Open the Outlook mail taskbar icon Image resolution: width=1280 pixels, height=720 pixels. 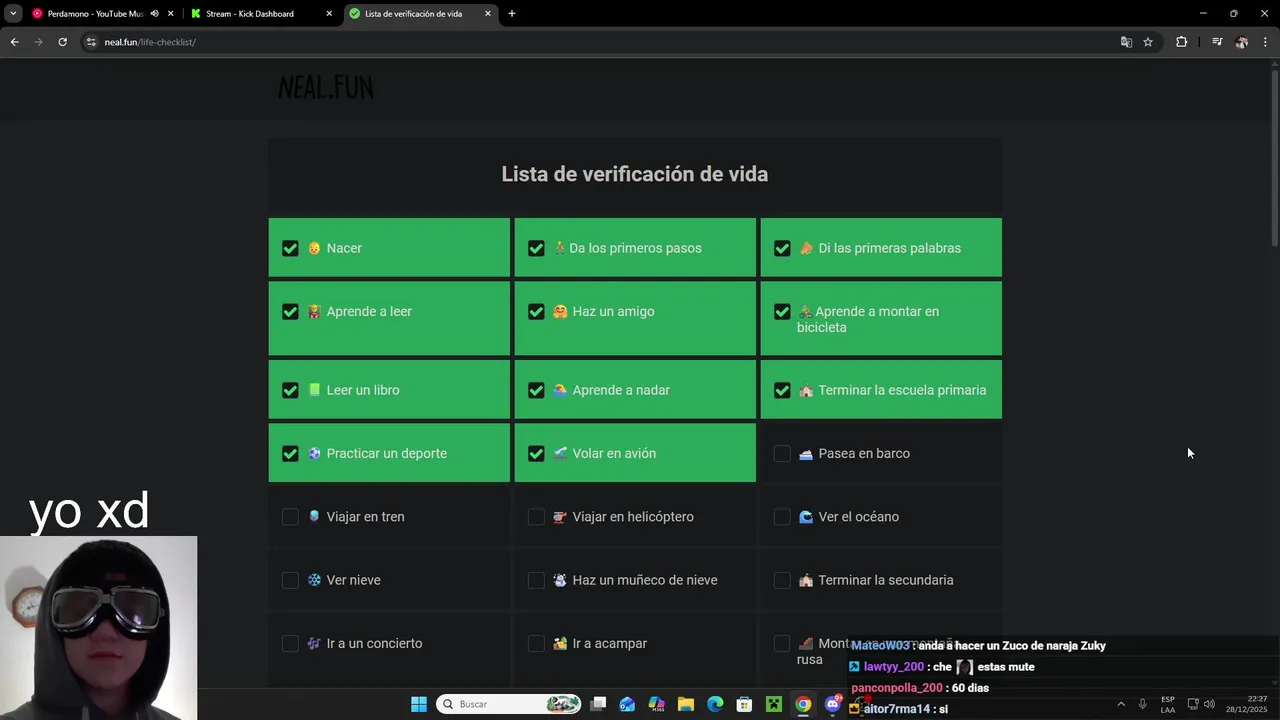627,704
